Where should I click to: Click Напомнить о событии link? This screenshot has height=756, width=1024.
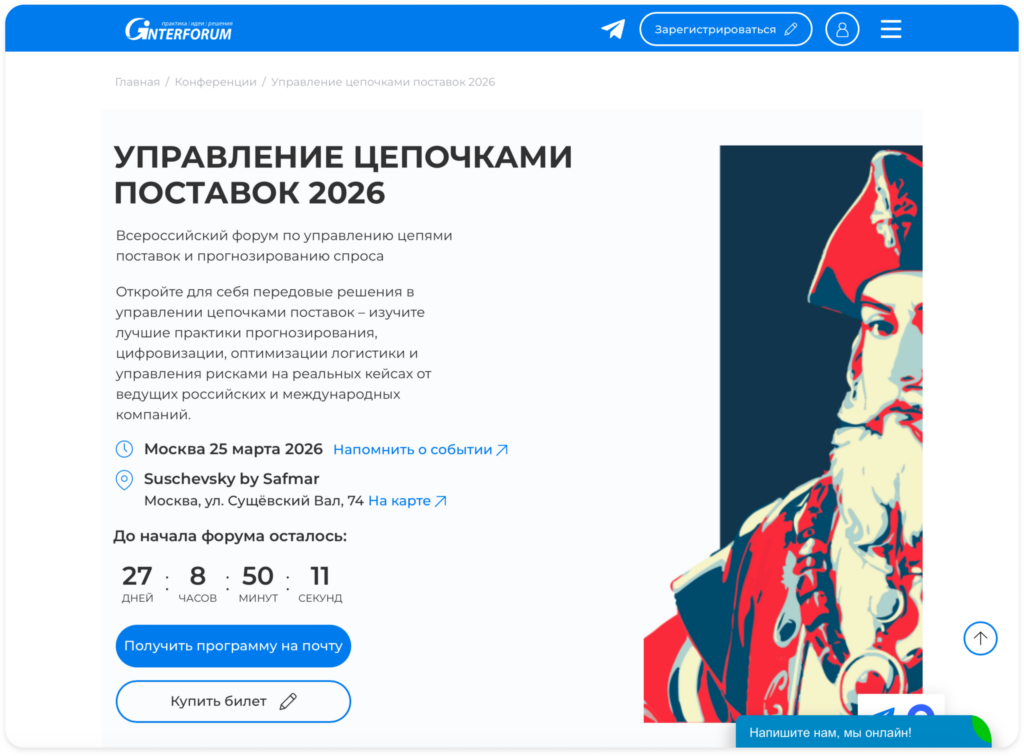[x=421, y=450]
